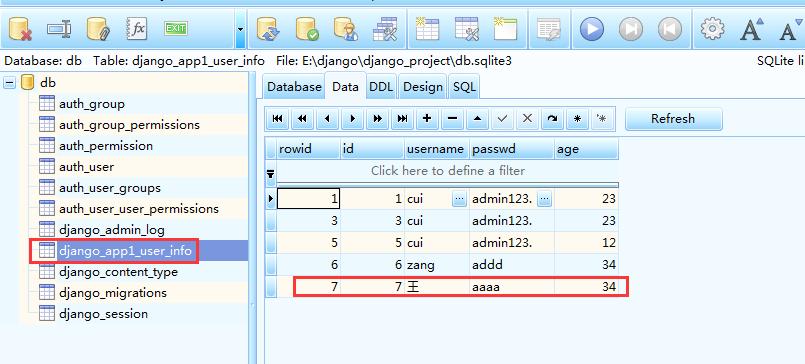Click the Refresh button
Screen dimensions: 805x364
tap(673, 119)
